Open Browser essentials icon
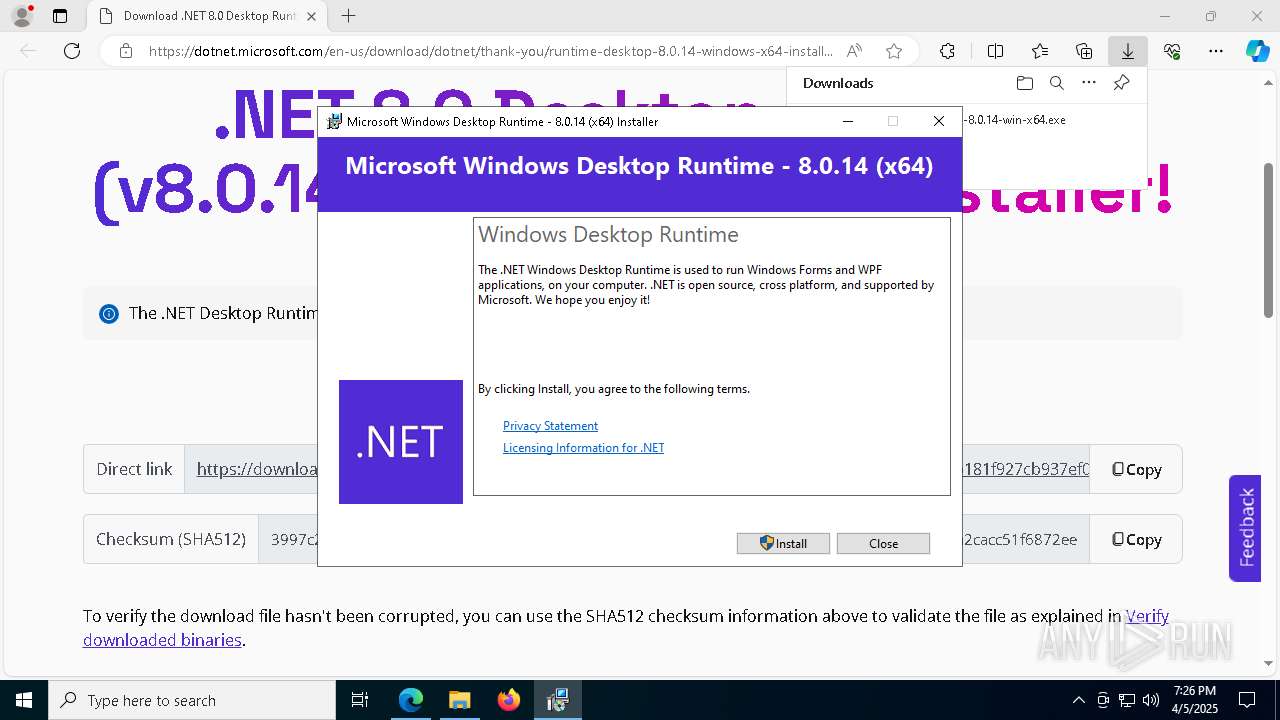 1172,51
